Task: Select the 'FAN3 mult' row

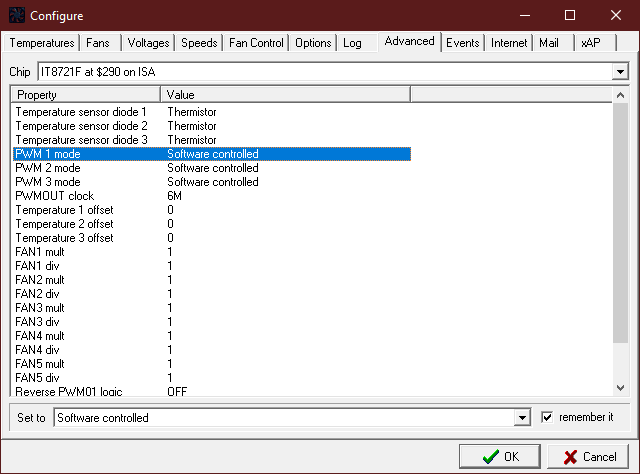Action: click(211, 307)
